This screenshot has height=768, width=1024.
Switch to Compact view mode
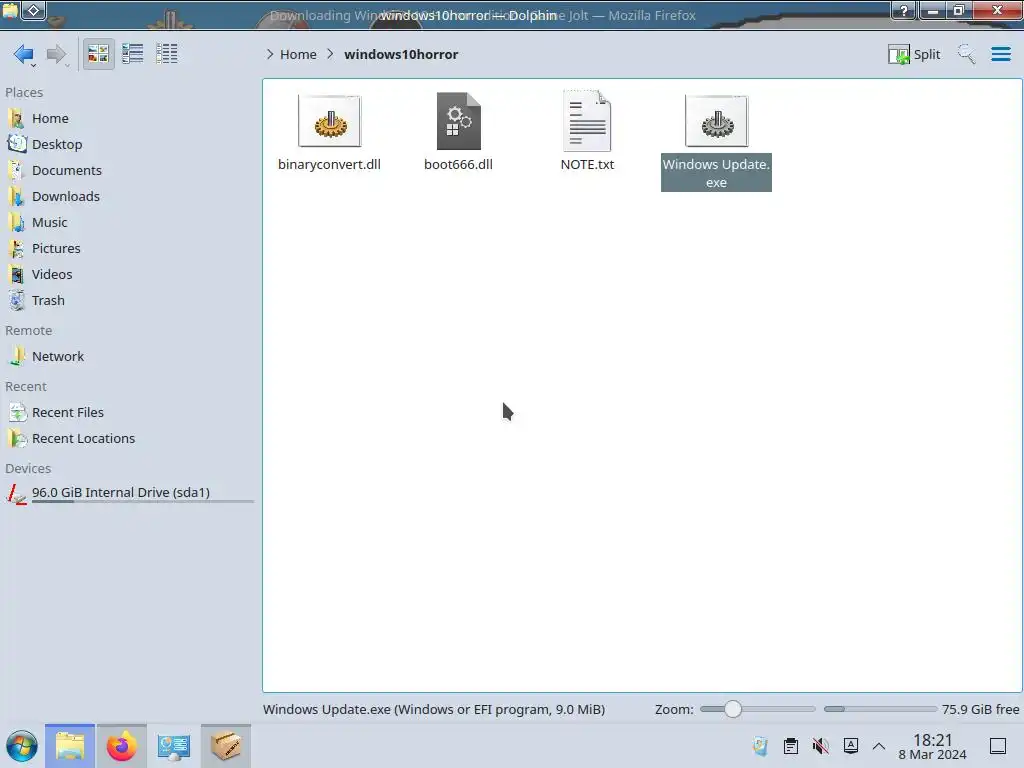coord(133,54)
